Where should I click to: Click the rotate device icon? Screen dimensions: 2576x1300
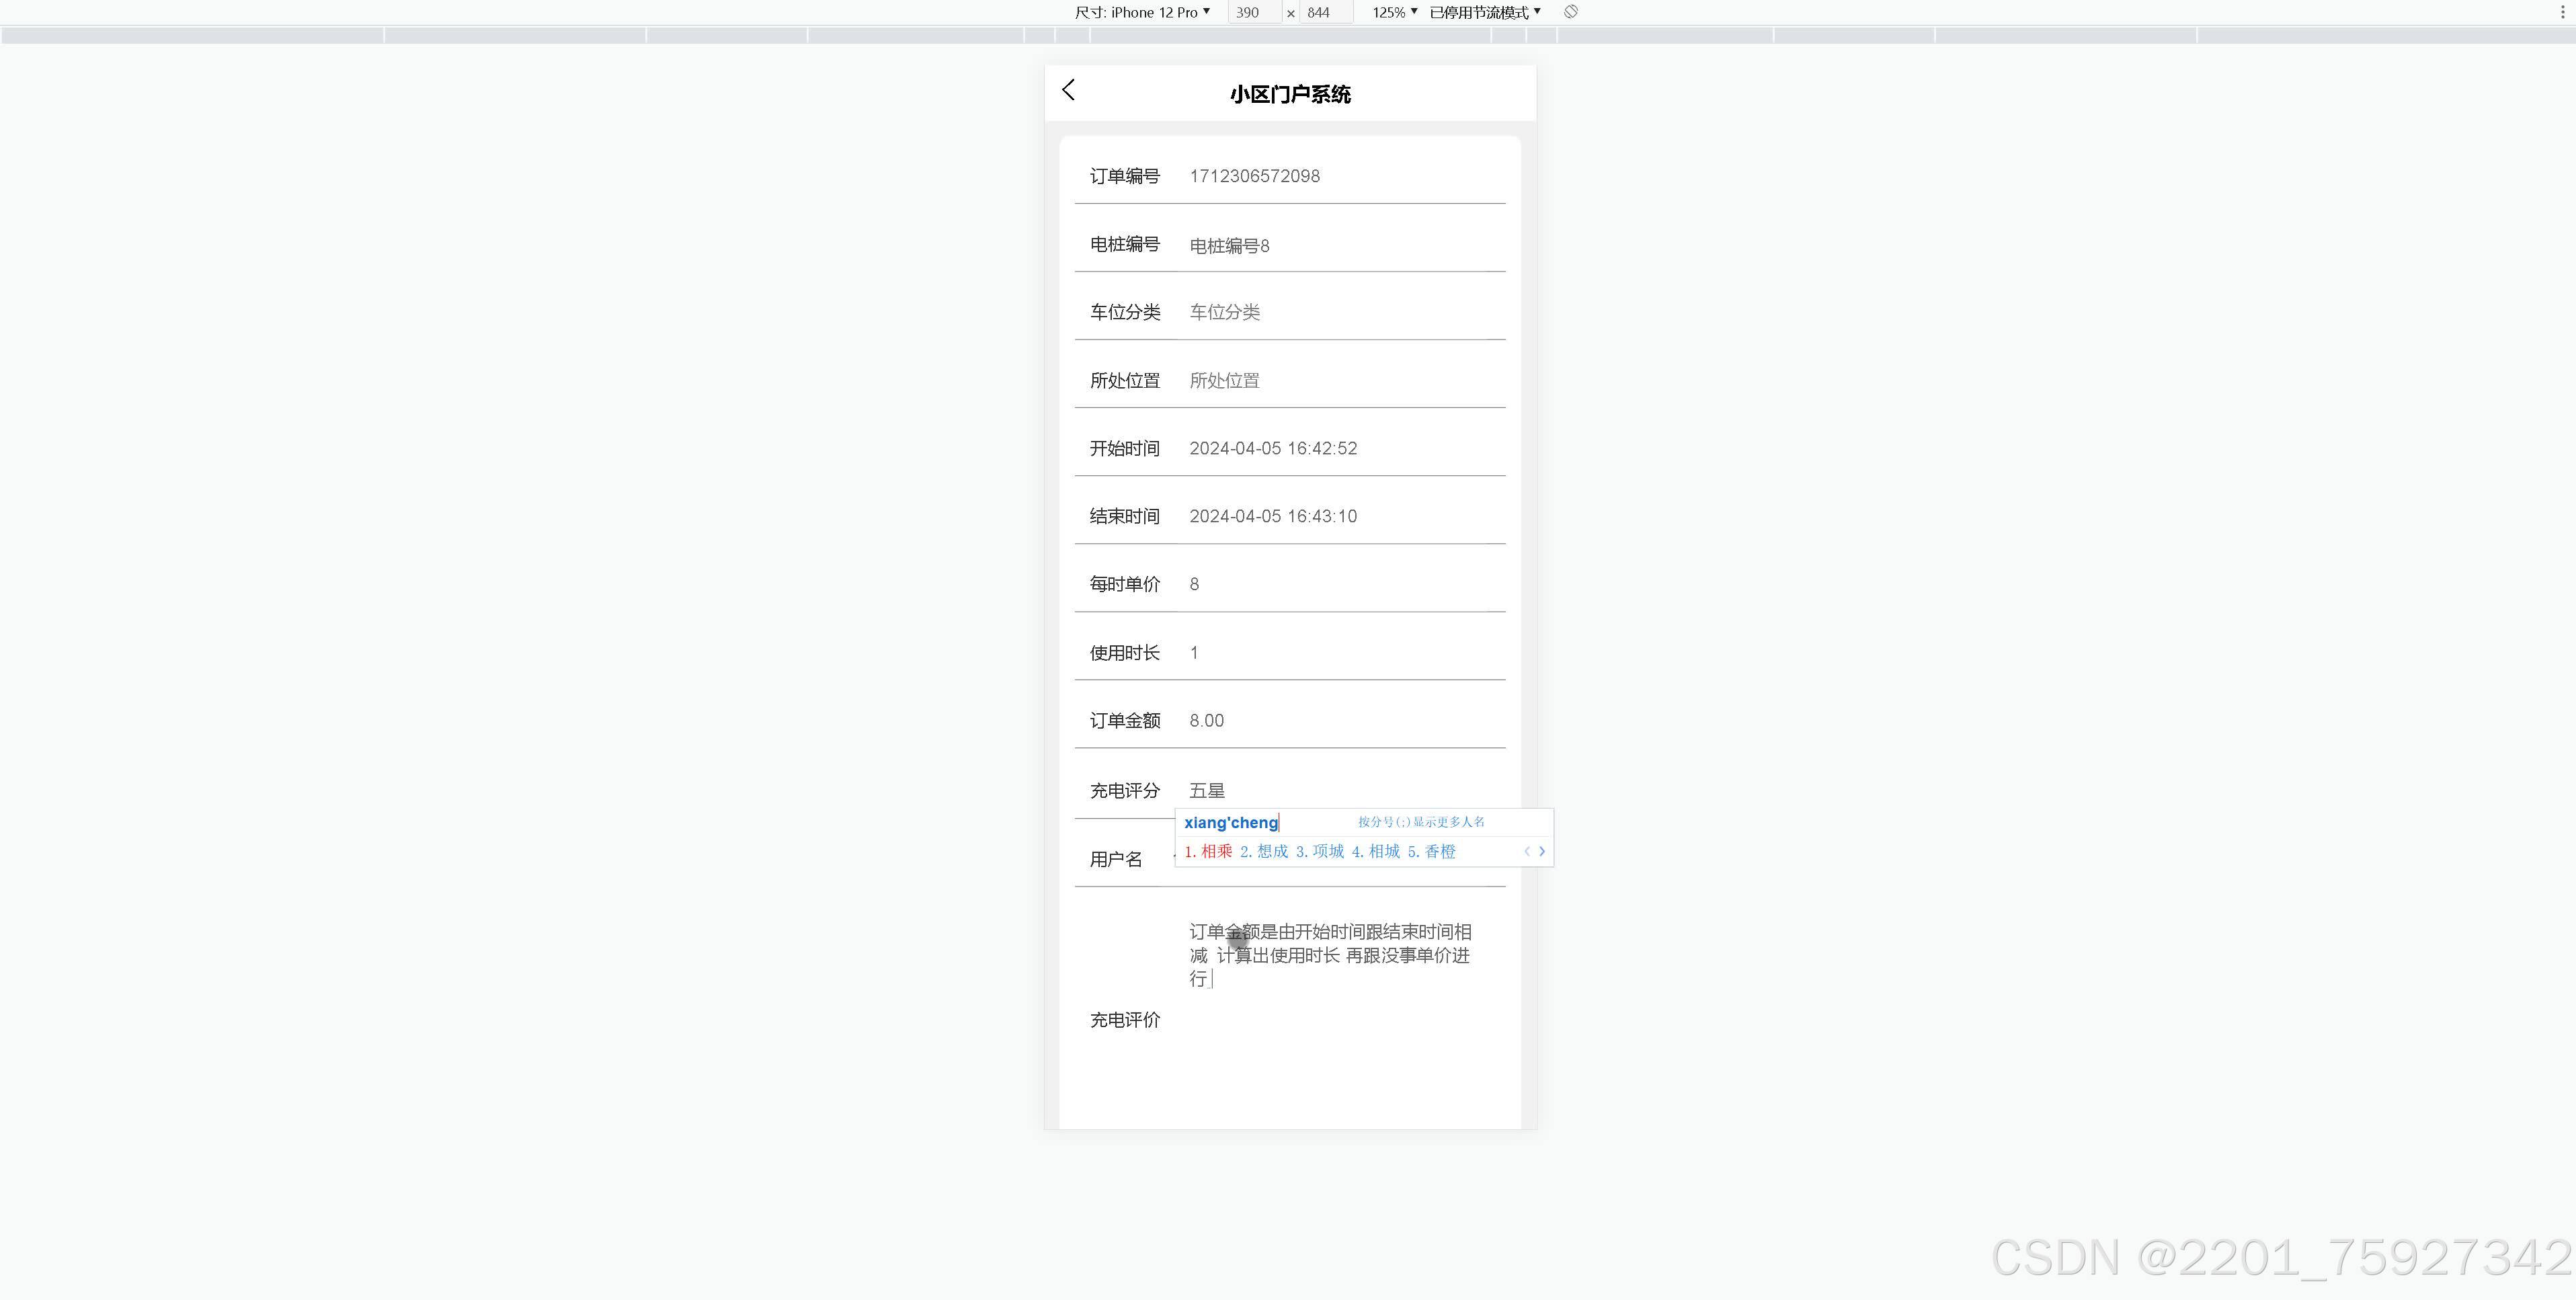click(x=1571, y=12)
